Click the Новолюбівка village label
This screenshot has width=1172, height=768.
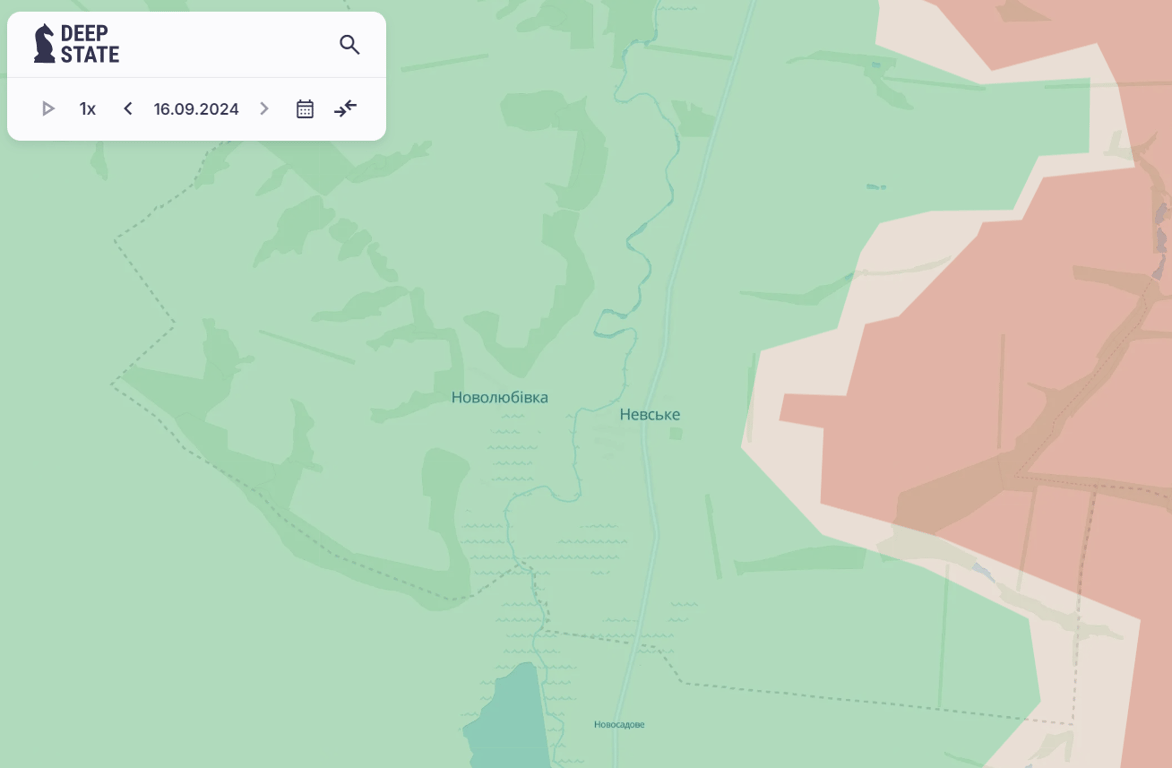coord(499,397)
